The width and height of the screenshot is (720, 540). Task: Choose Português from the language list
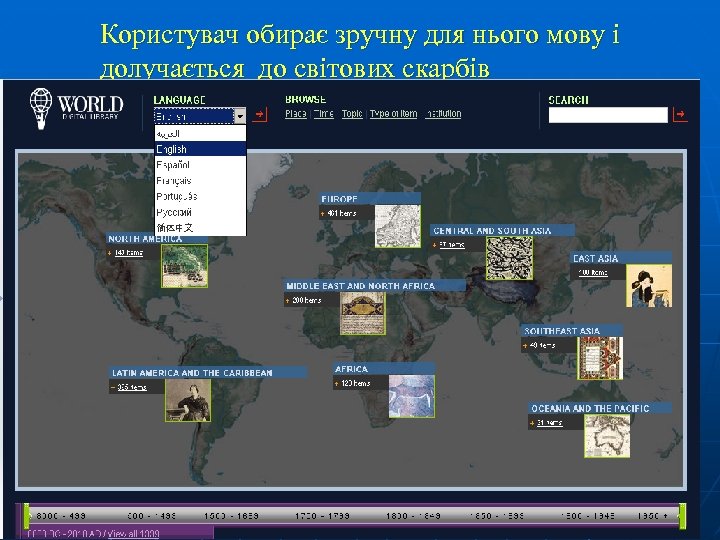coord(200,197)
